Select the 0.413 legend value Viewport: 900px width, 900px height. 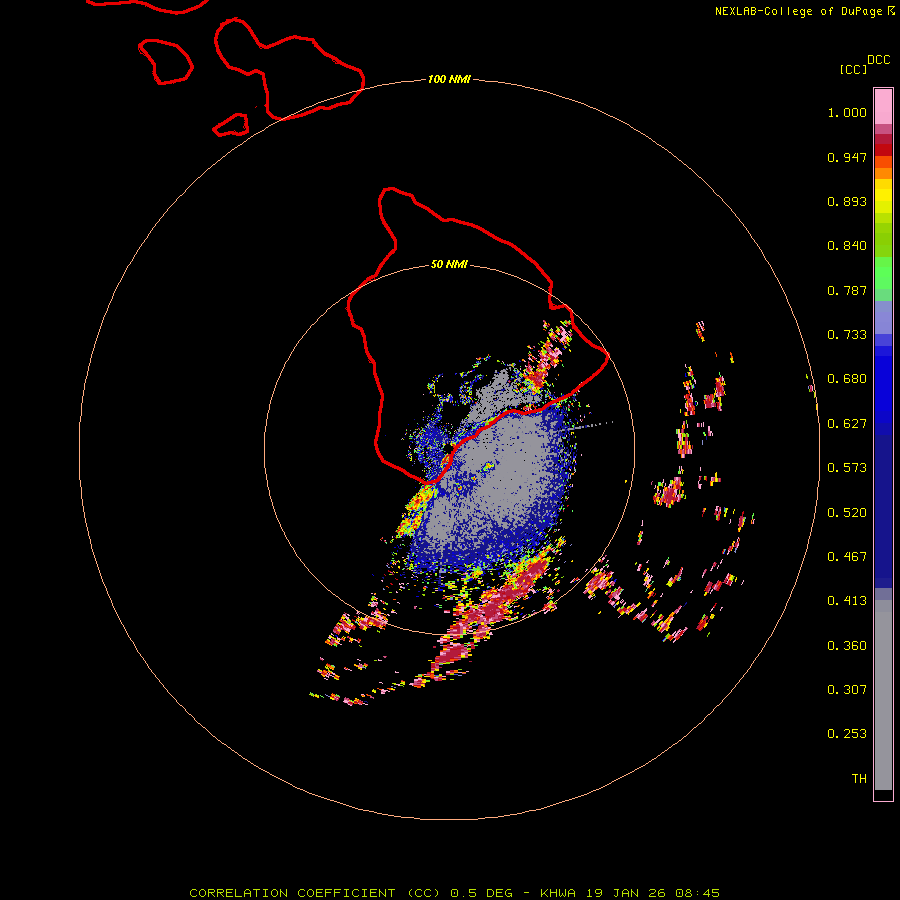tap(847, 601)
